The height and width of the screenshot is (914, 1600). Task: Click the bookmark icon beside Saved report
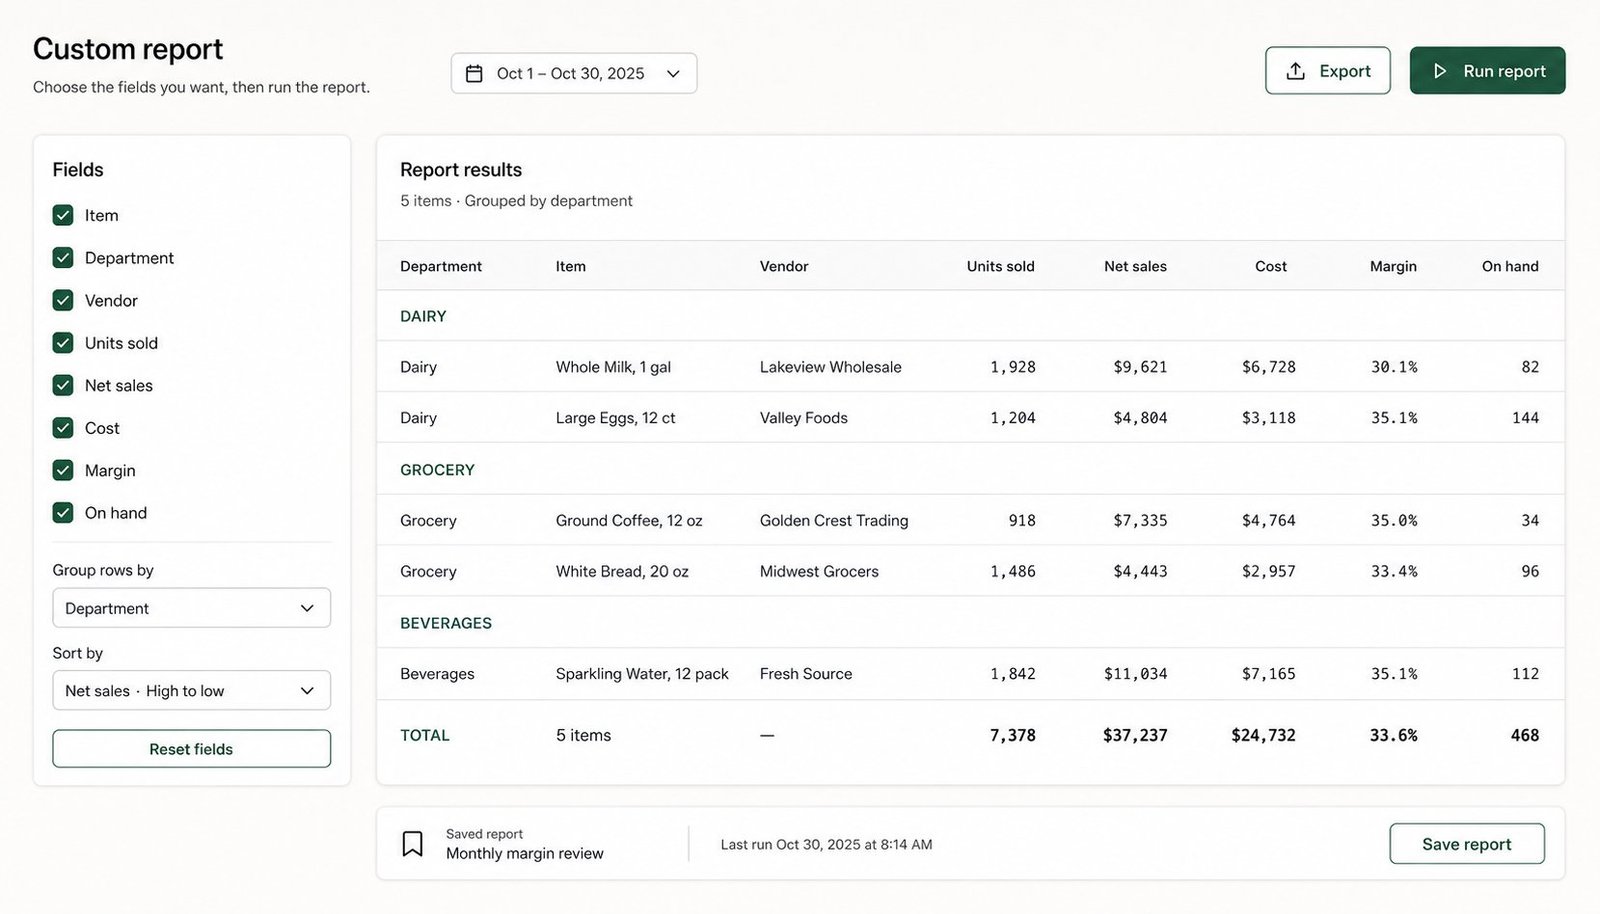(x=412, y=844)
